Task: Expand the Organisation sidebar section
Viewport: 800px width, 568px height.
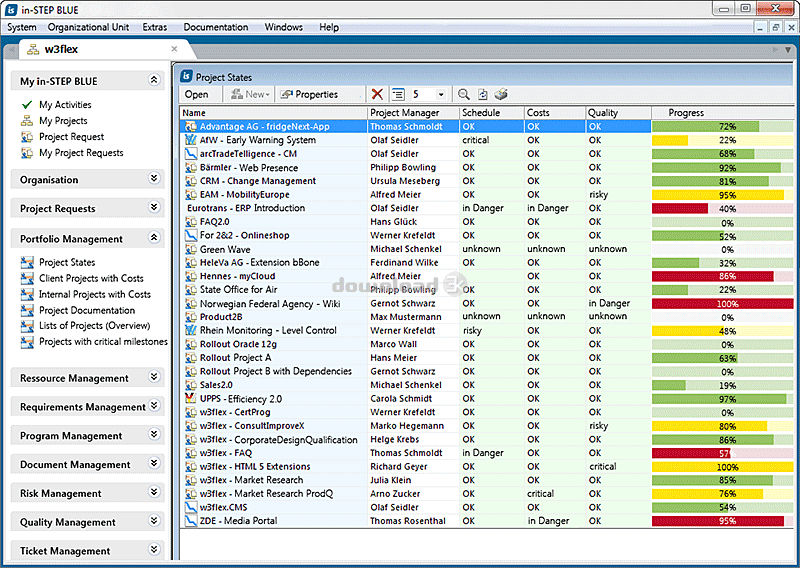Action: 154,179
